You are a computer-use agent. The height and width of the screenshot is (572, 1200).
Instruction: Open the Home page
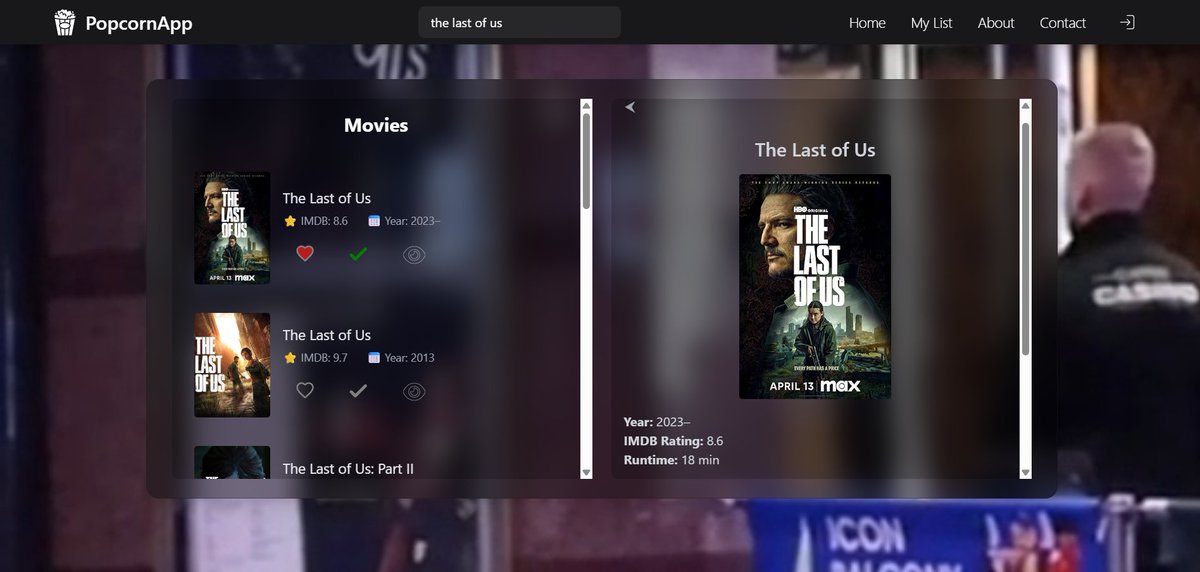click(867, 23)
